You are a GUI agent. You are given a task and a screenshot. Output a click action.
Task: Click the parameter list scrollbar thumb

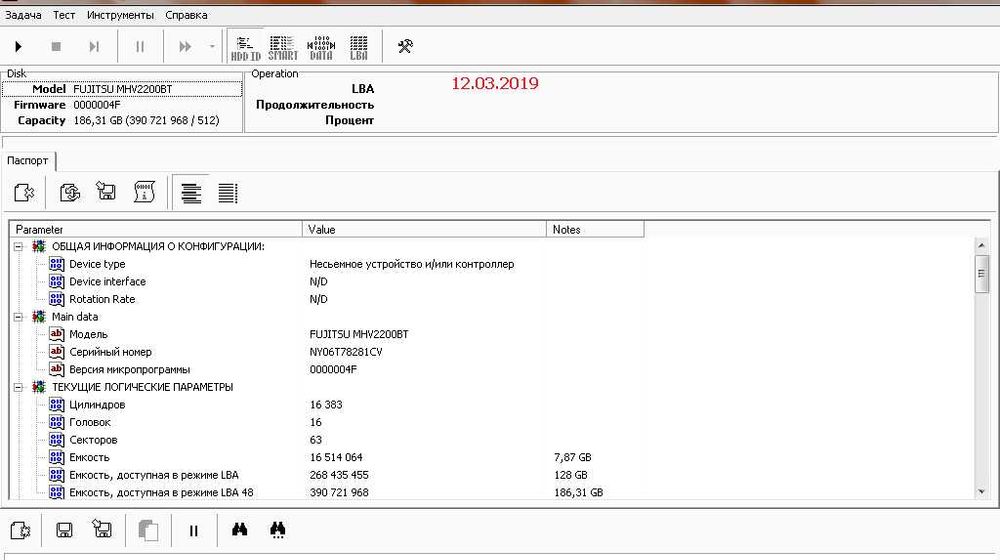tap(982, 273)
